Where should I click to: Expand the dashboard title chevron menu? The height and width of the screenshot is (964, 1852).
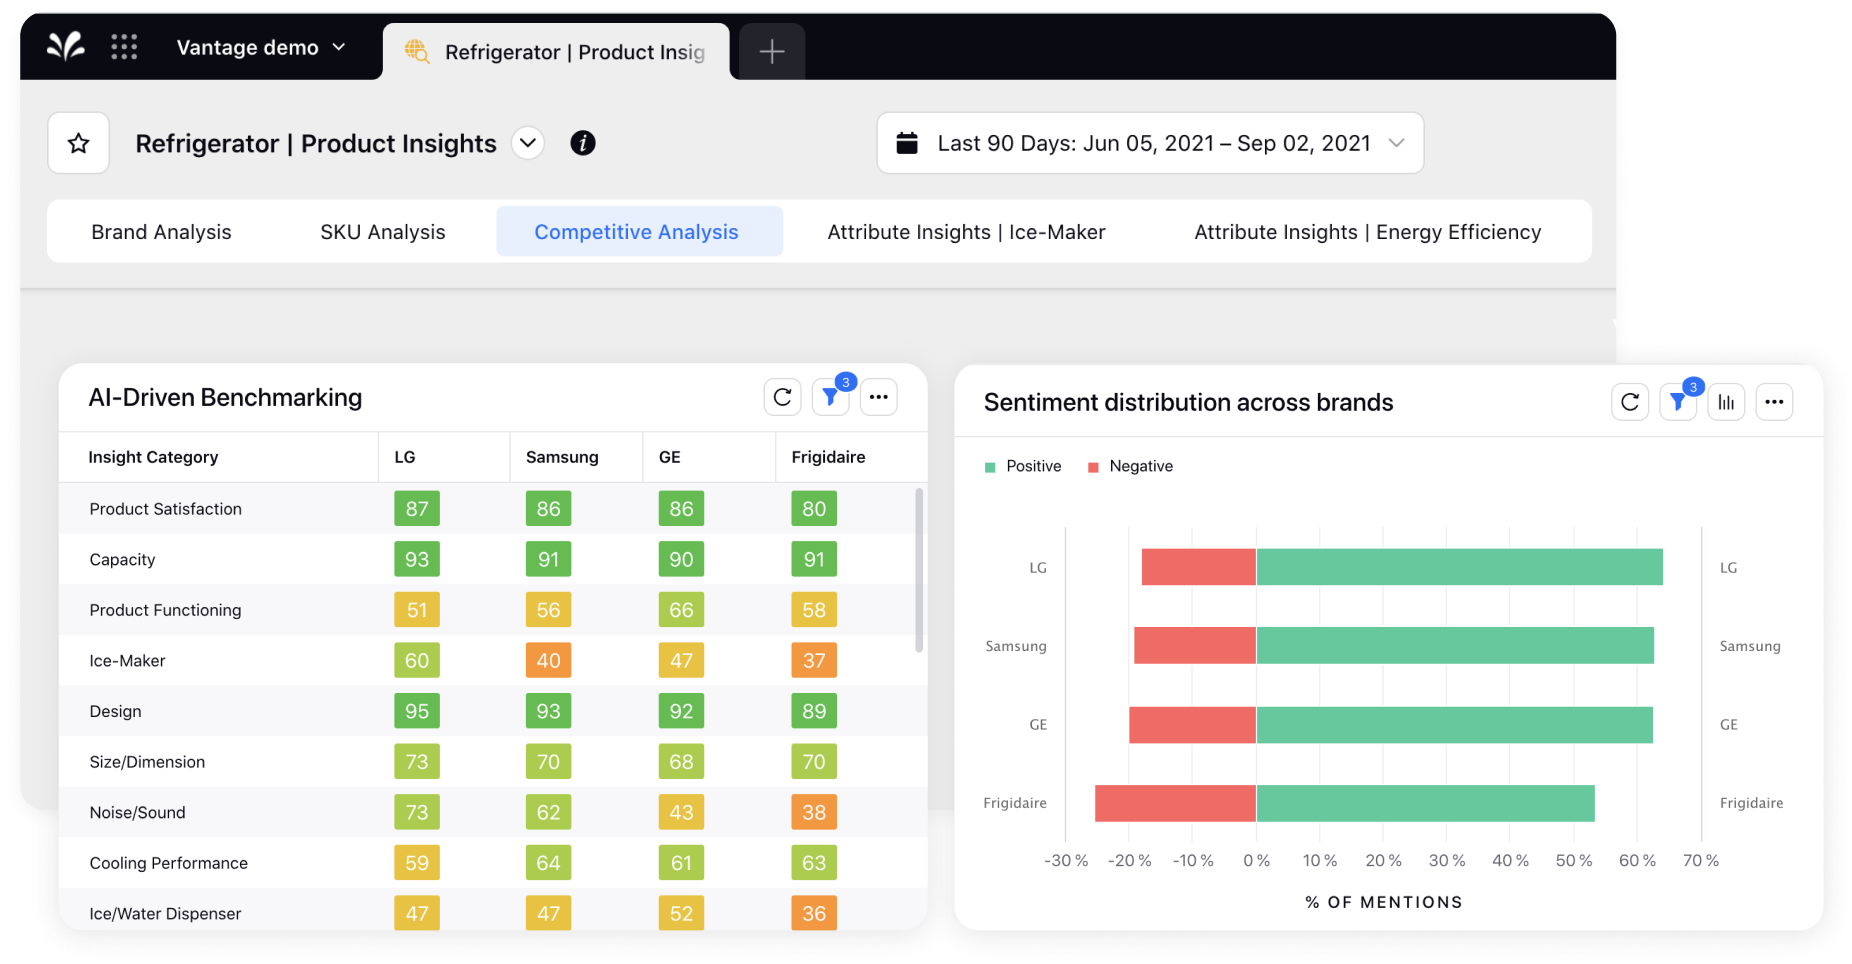coord(528,143)
